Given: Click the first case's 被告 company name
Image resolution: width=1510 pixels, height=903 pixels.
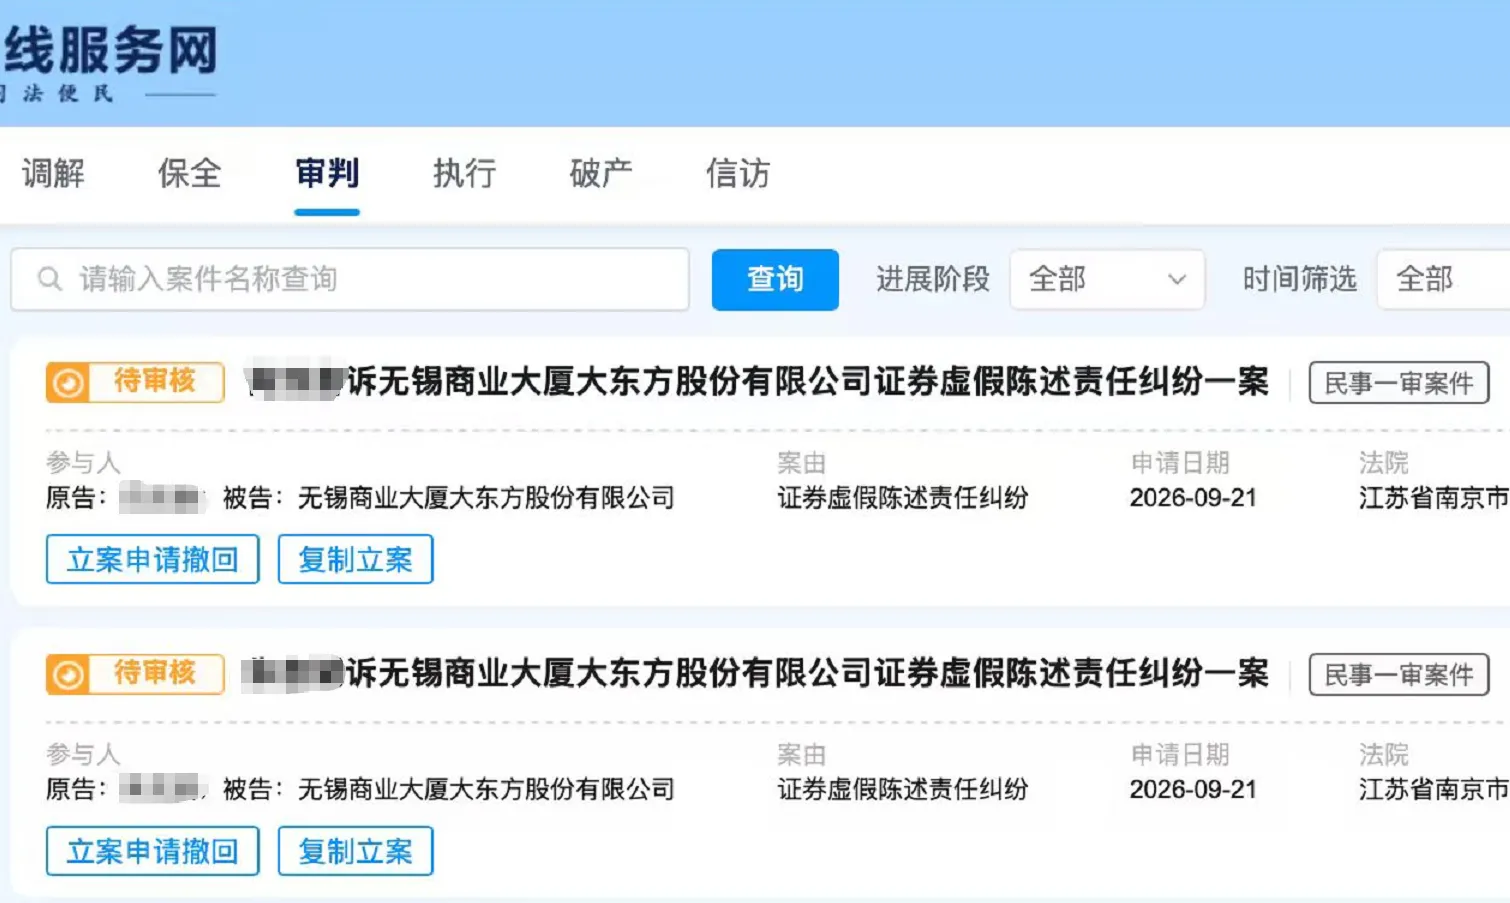Looking at the screenshot, I should click(x=486, y=497).
